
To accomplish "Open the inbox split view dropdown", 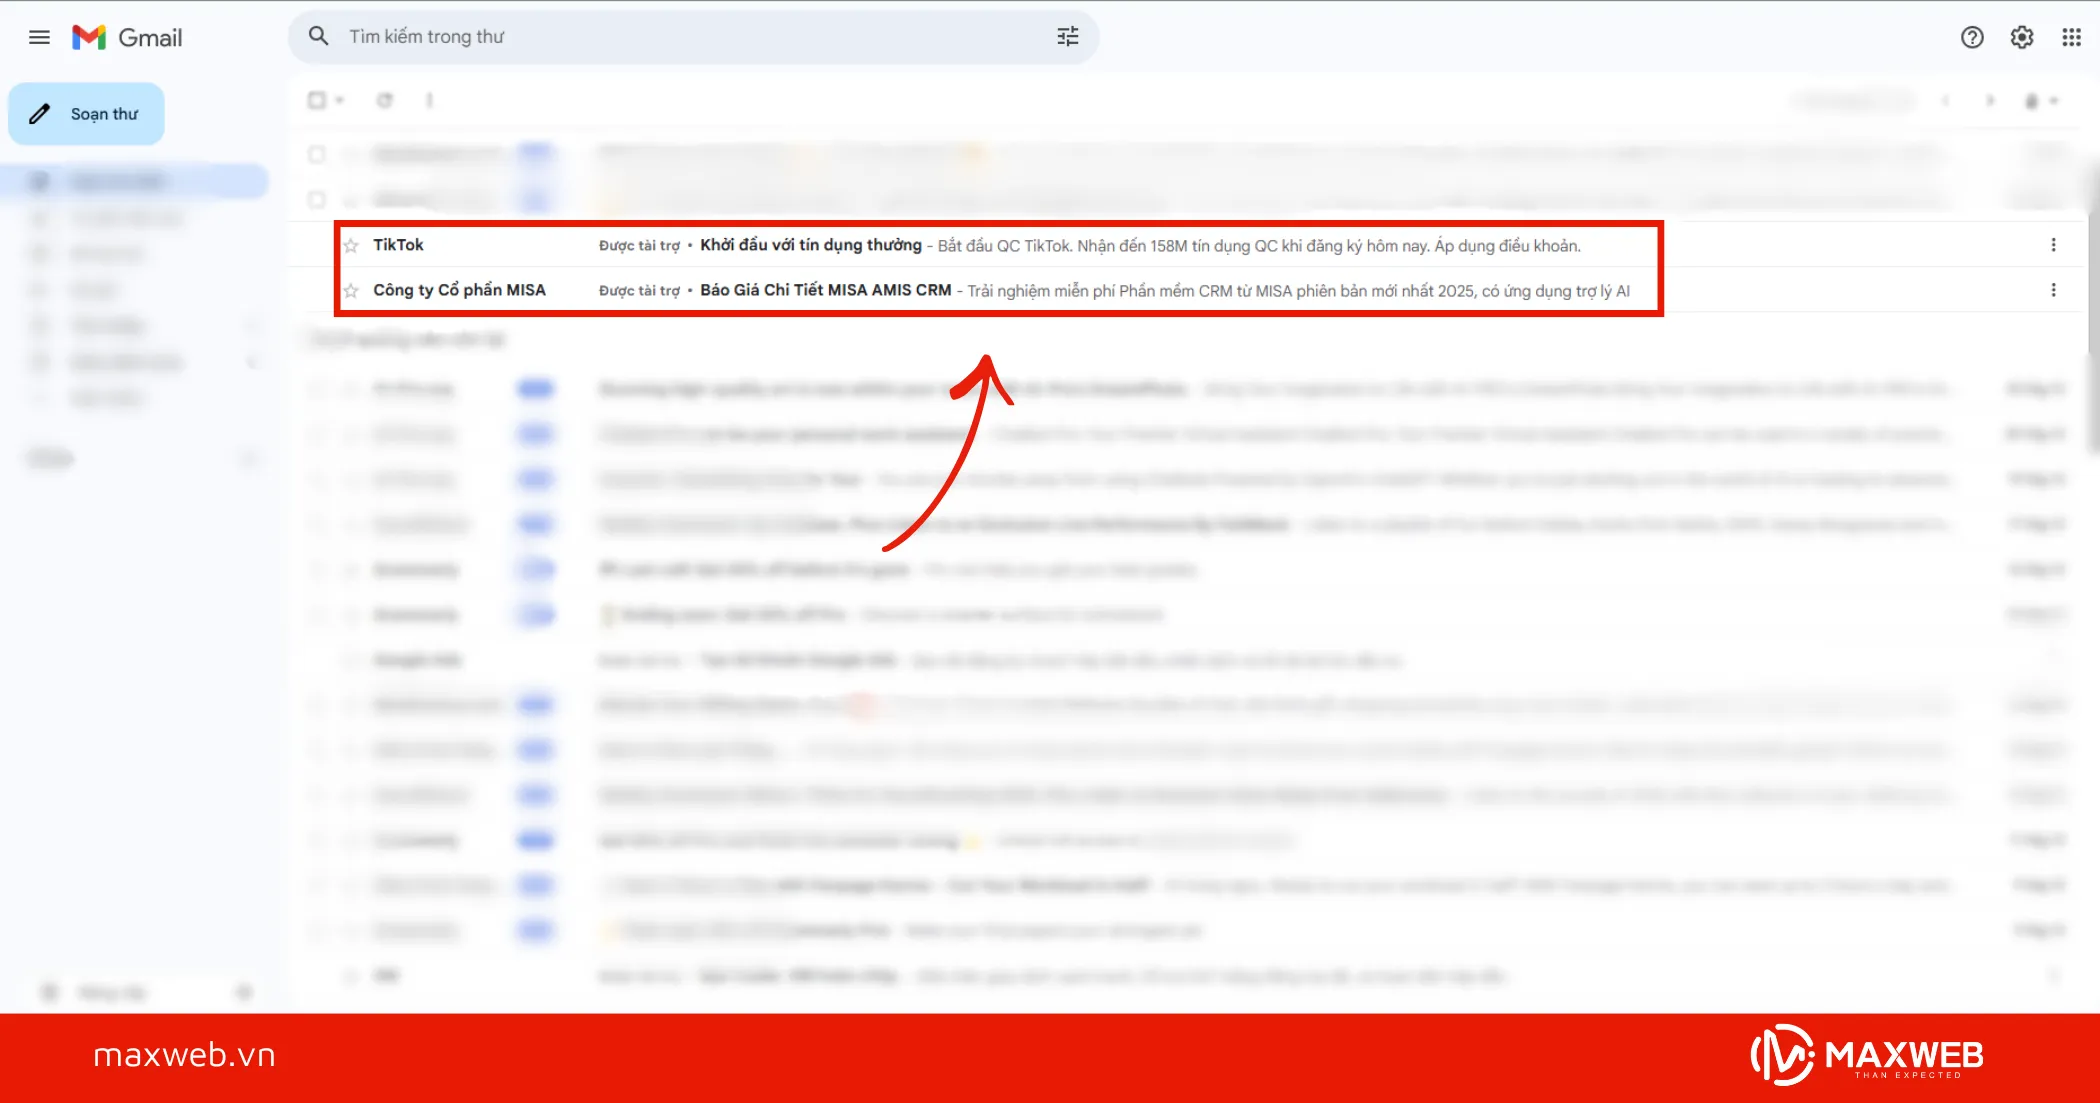I will click(x=2048, y=100).
